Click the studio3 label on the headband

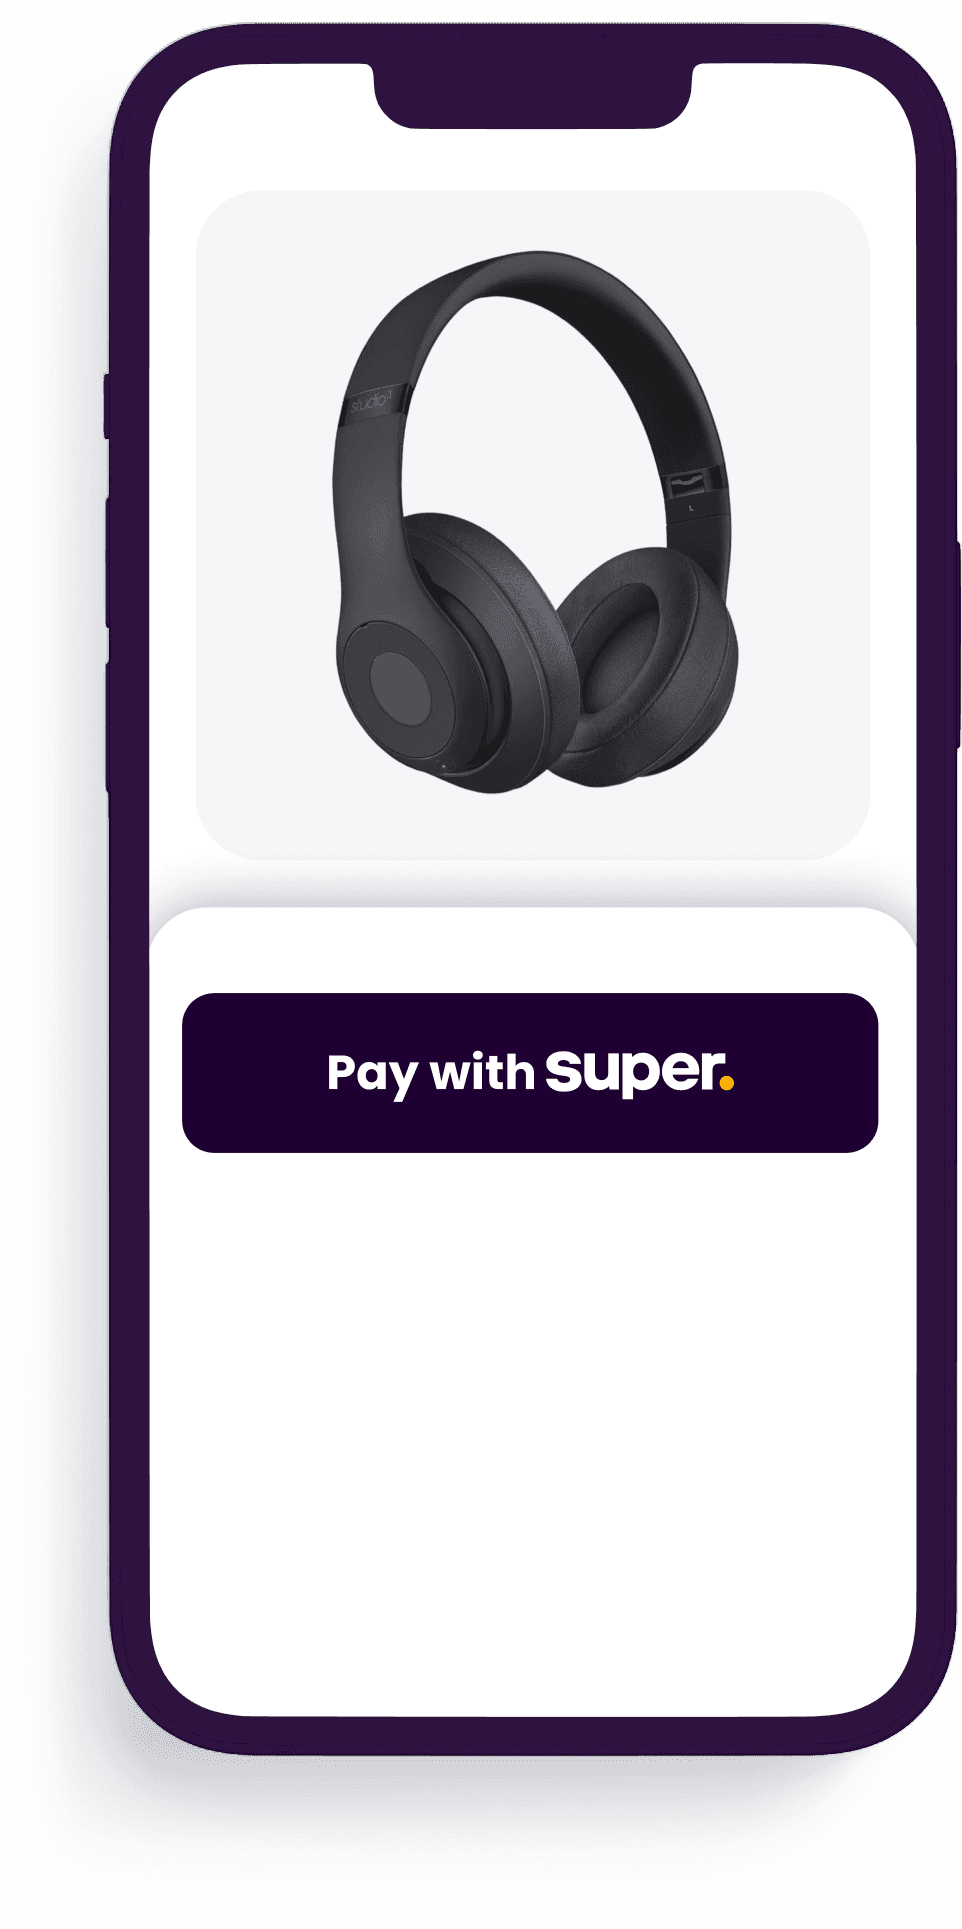(x=371, y=403)
